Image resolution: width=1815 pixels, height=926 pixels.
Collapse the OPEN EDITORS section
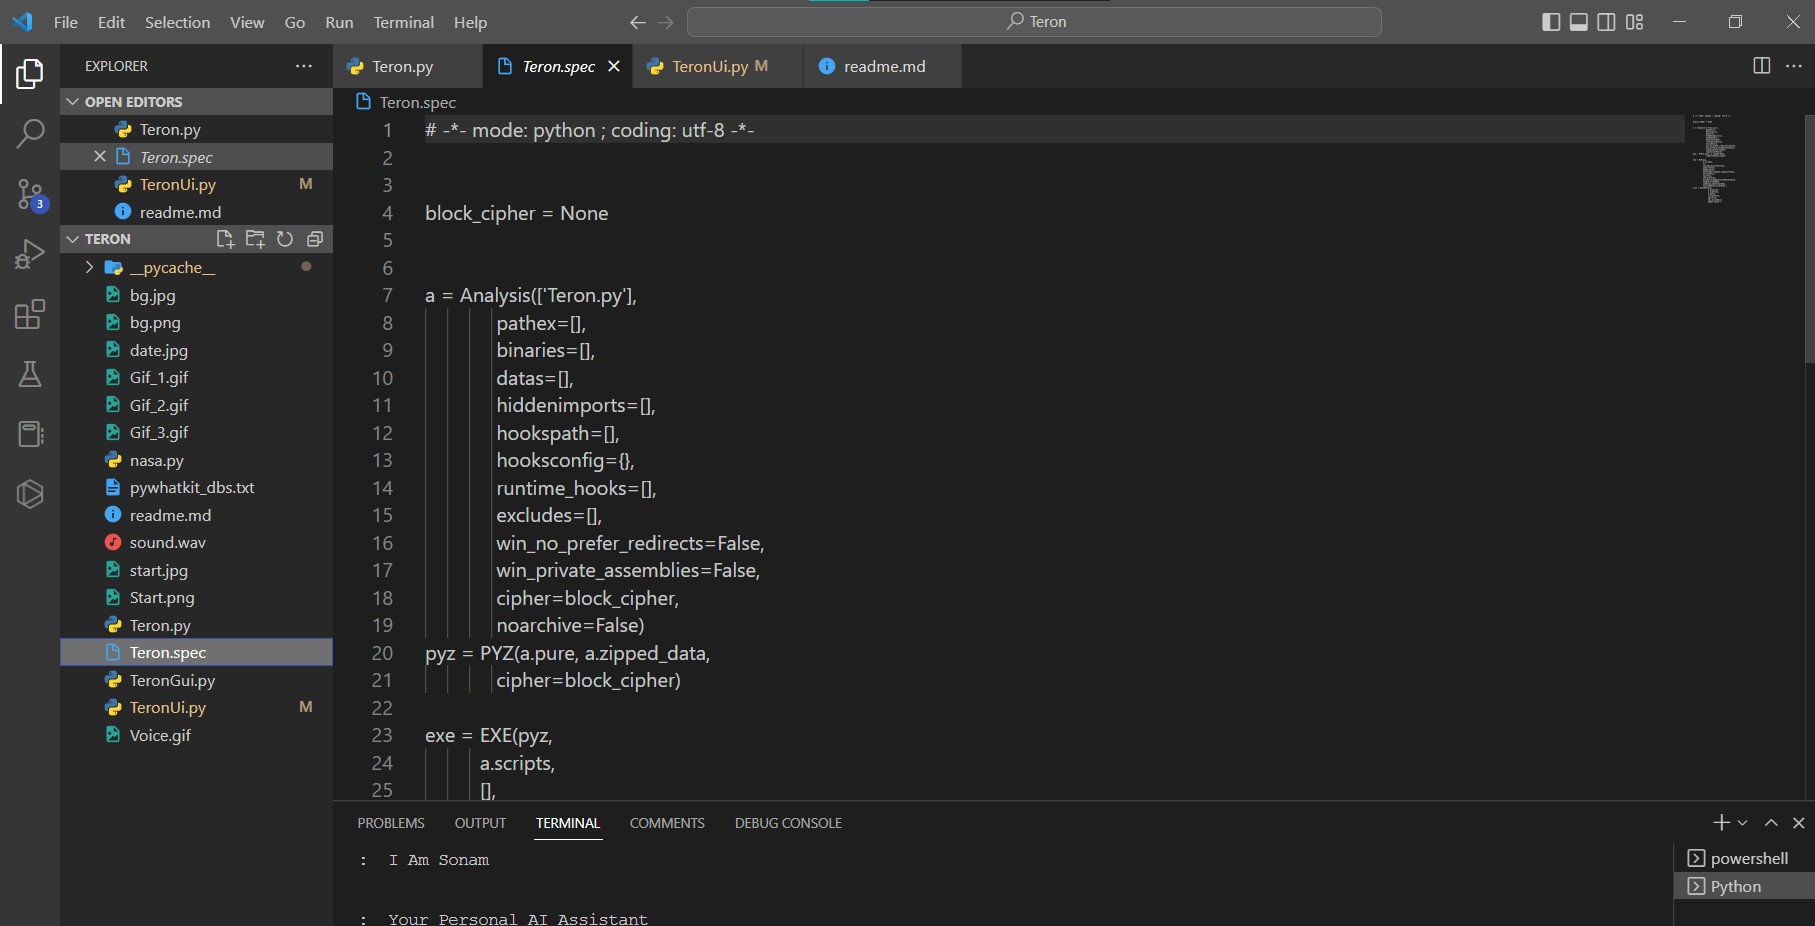[x=73, y=102]
